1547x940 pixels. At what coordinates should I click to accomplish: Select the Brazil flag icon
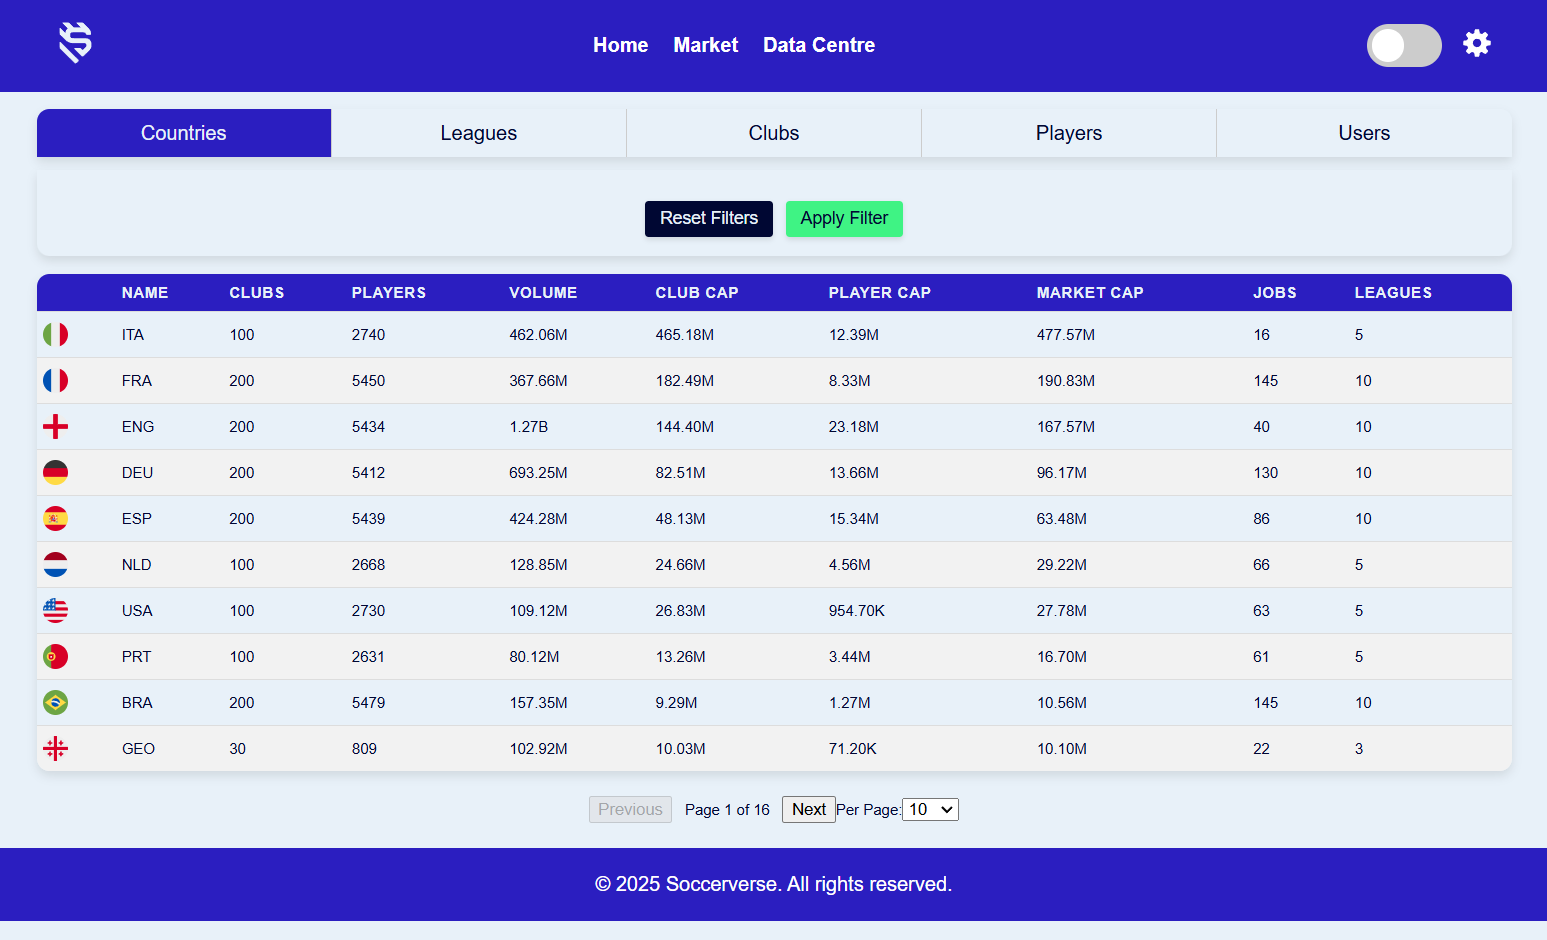click(x=55, y=702)
